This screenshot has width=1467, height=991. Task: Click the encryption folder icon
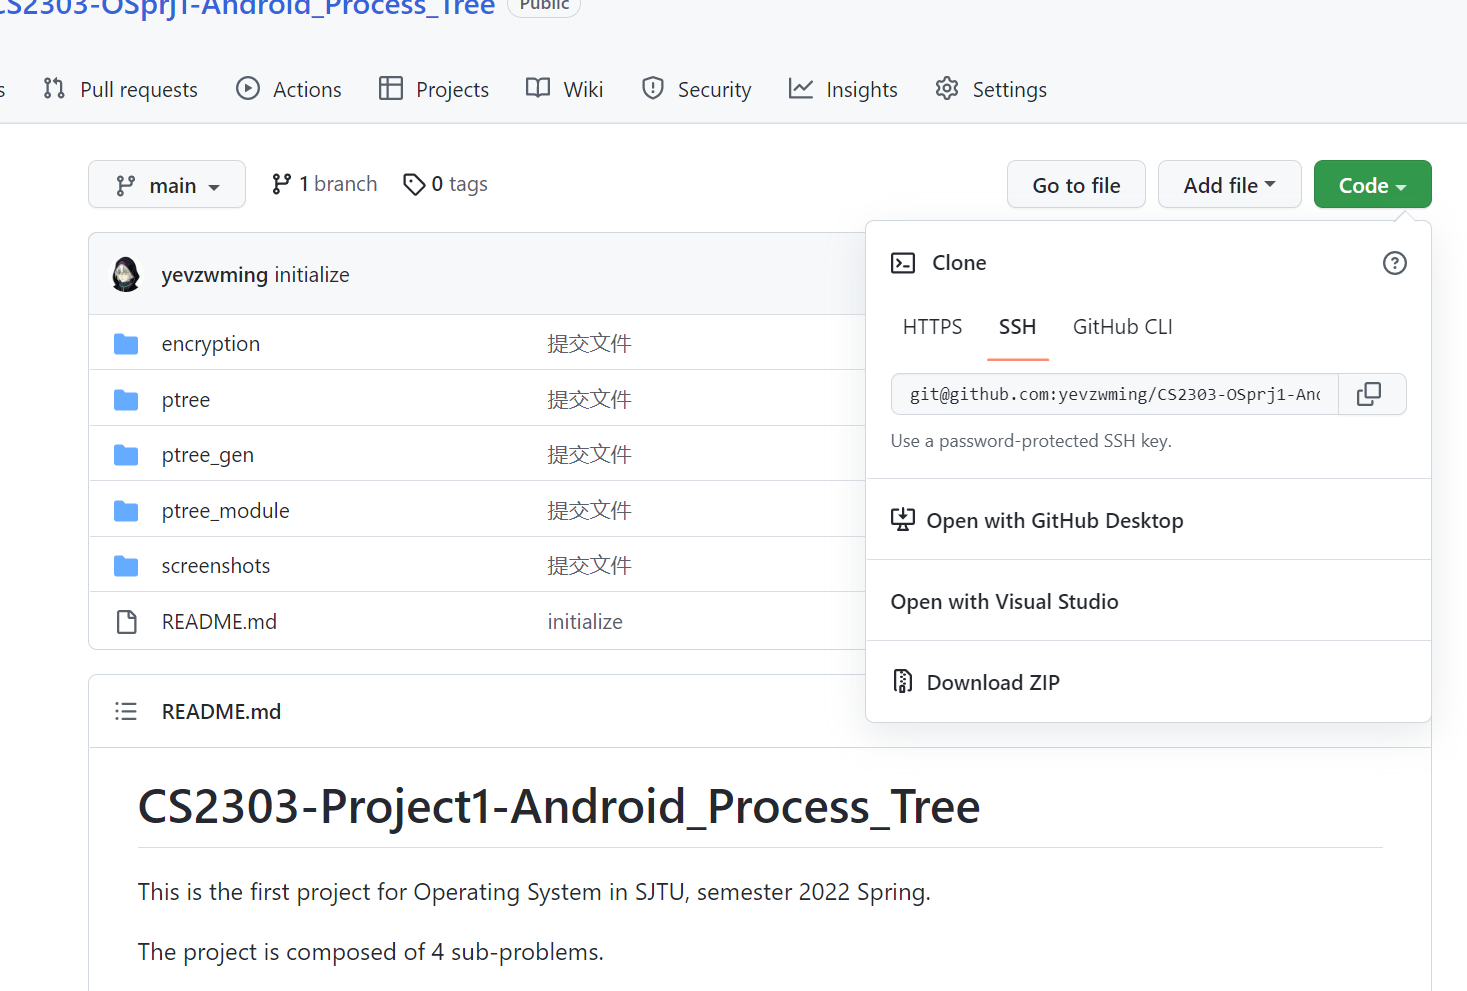(126, 344)
